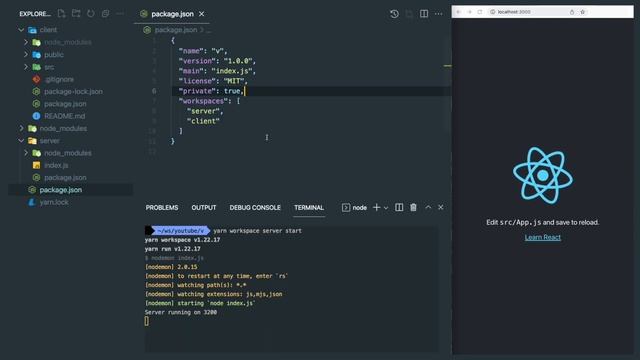The width and height of the screenshot is (640, 360).
Task: Open editor more actions ellipsis
Action: pyautogui.click(x=438, y=14)
